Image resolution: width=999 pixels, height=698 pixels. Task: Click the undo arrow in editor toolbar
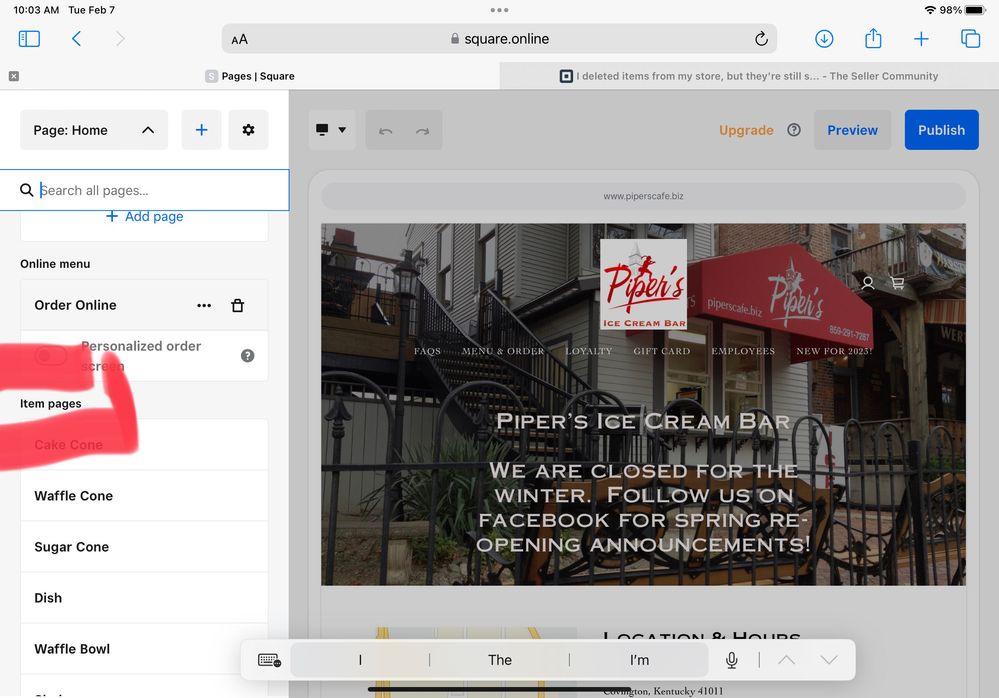tap(386, 131)
